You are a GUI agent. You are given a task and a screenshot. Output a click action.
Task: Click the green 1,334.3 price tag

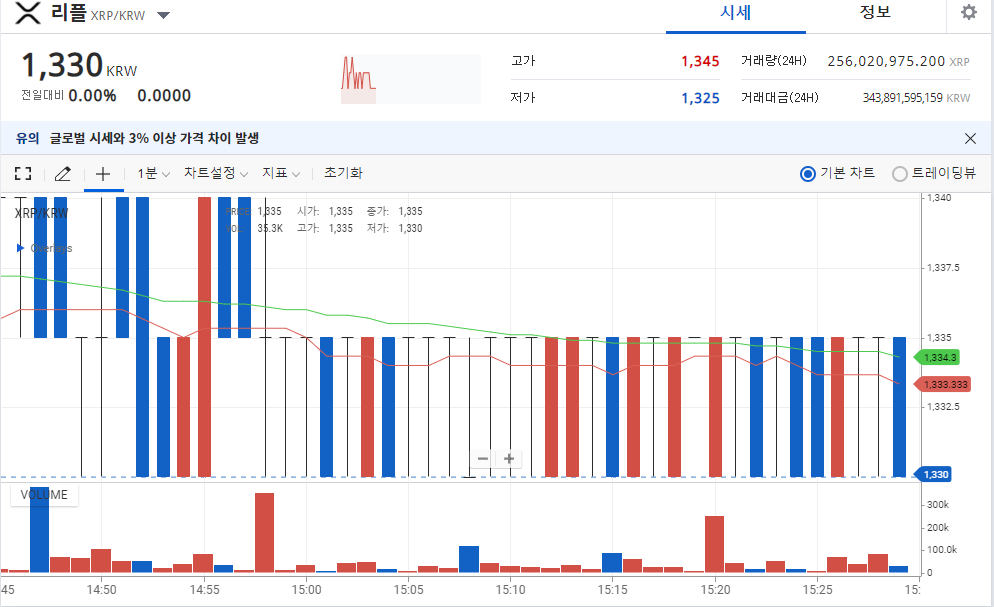coord(937,357)
